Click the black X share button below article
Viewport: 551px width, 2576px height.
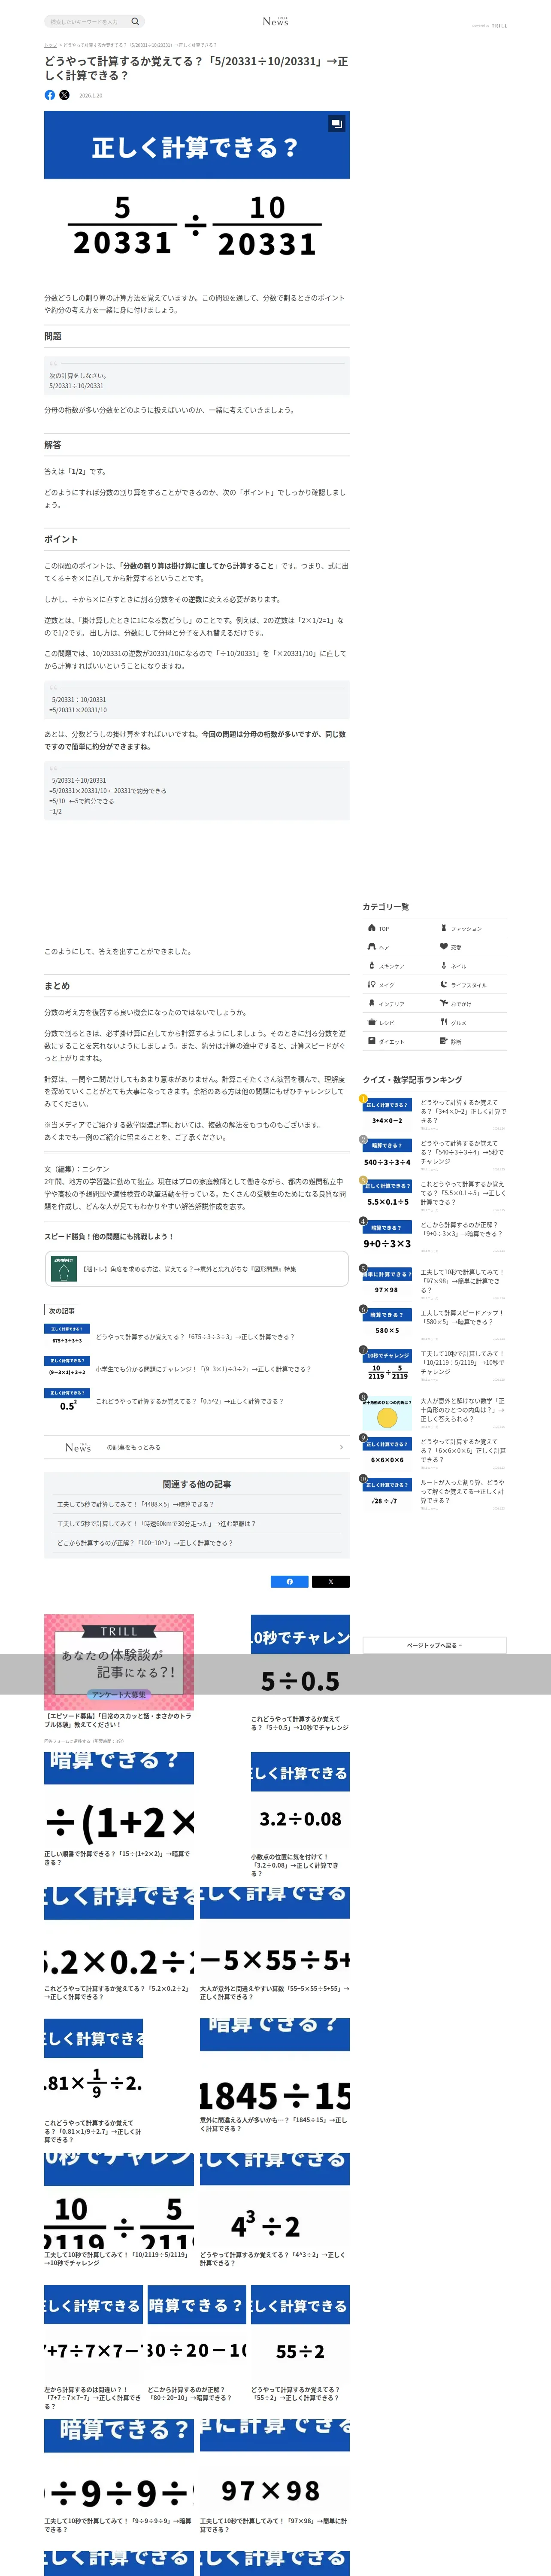click(x=331, y=1581)
